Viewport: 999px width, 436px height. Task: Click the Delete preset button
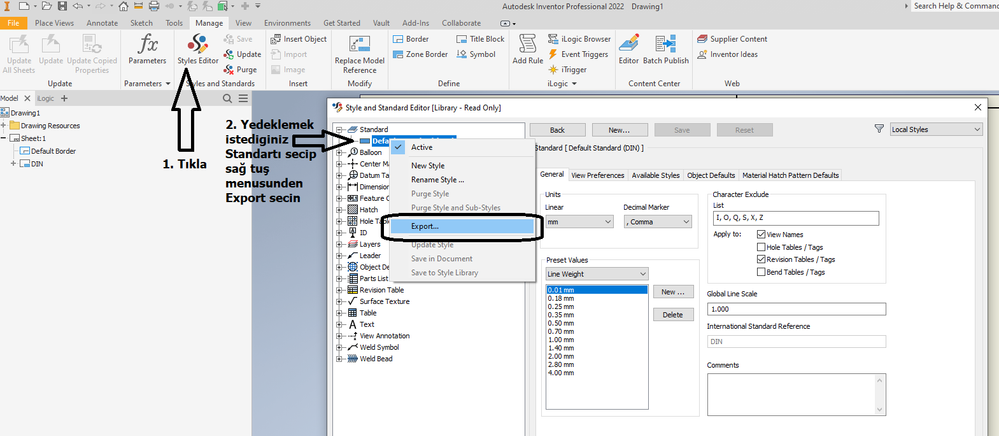(673, 314)
